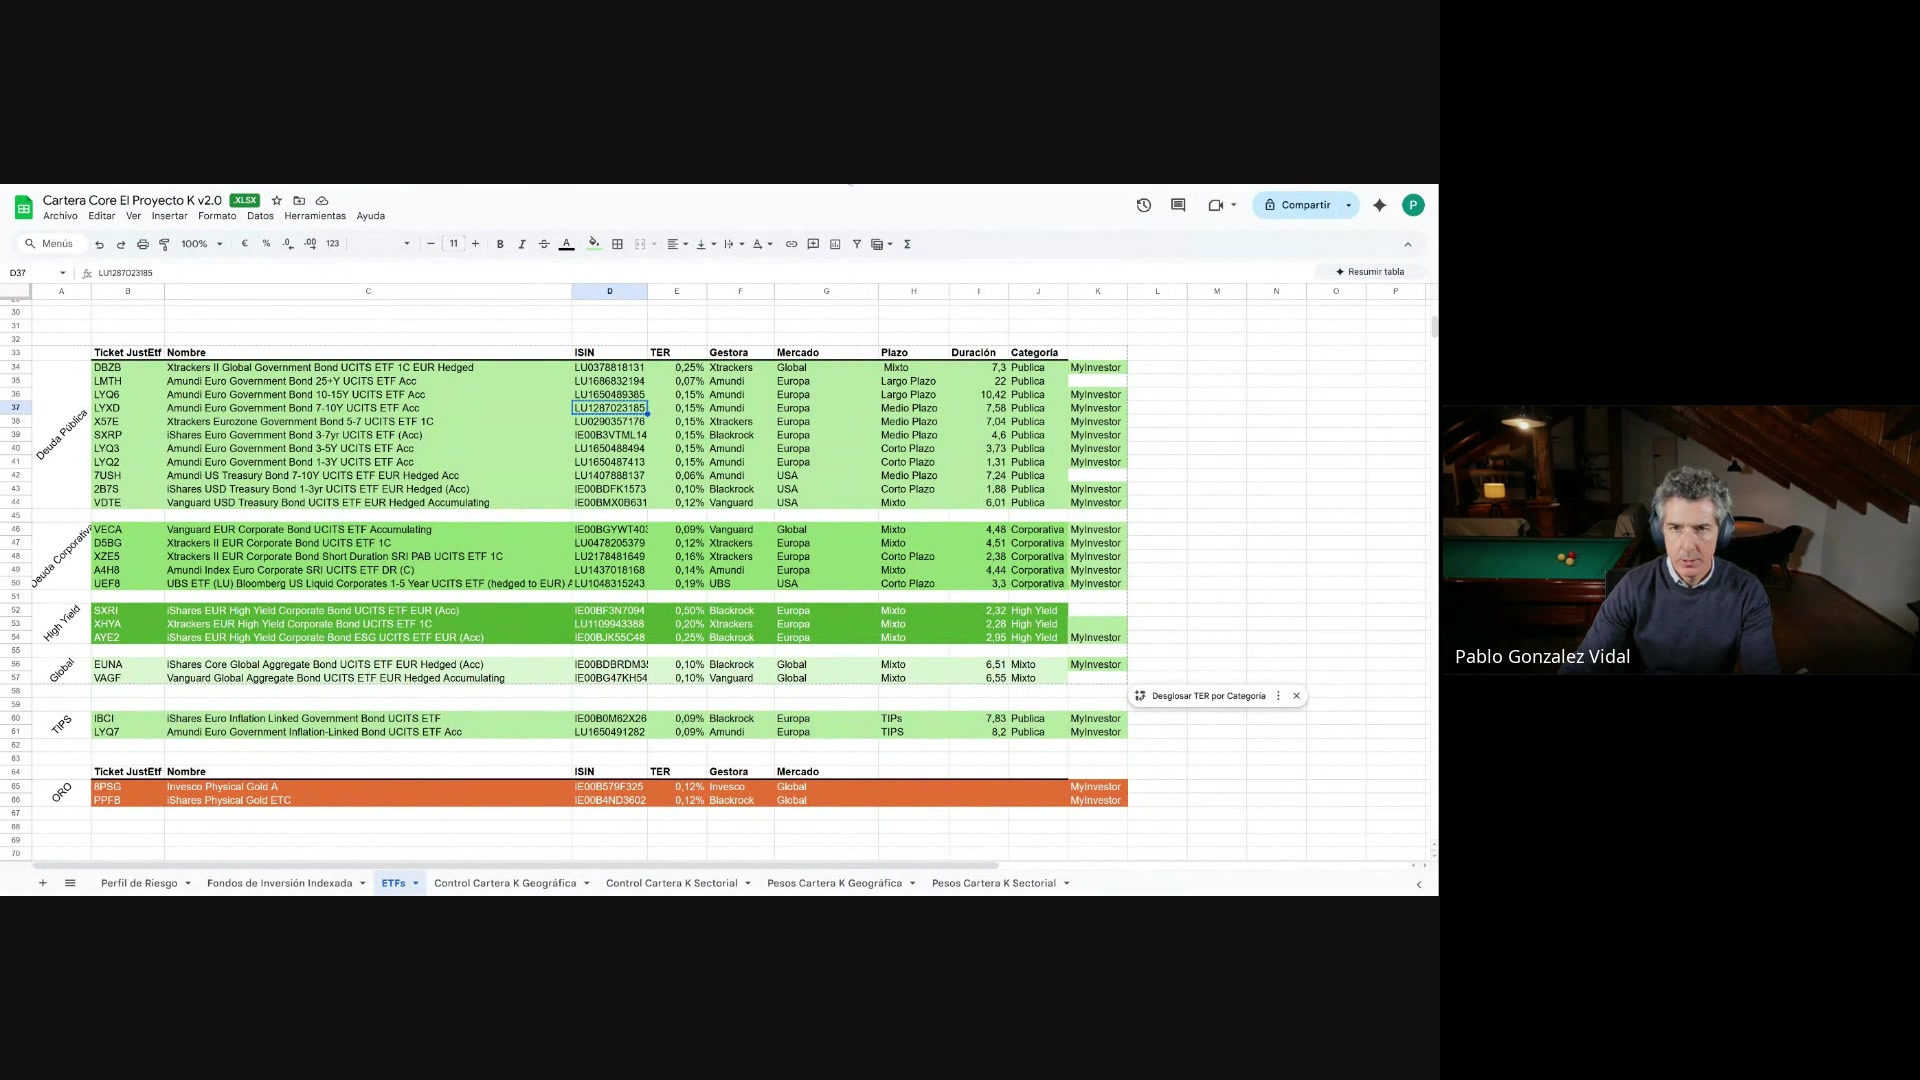
Task: Open the account avatar P
Action: (x=1413, y=205)
